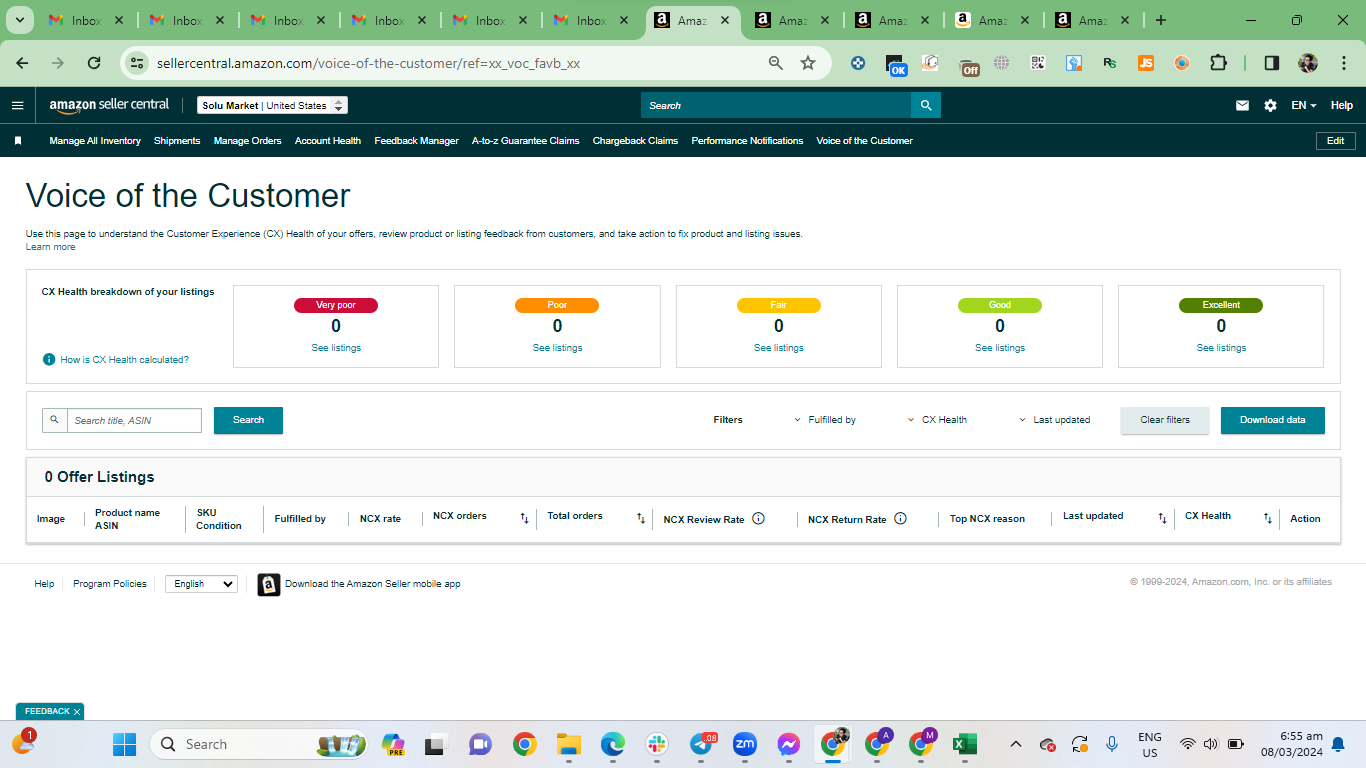Go back with the browser back arrow

[x=22, y=63]
